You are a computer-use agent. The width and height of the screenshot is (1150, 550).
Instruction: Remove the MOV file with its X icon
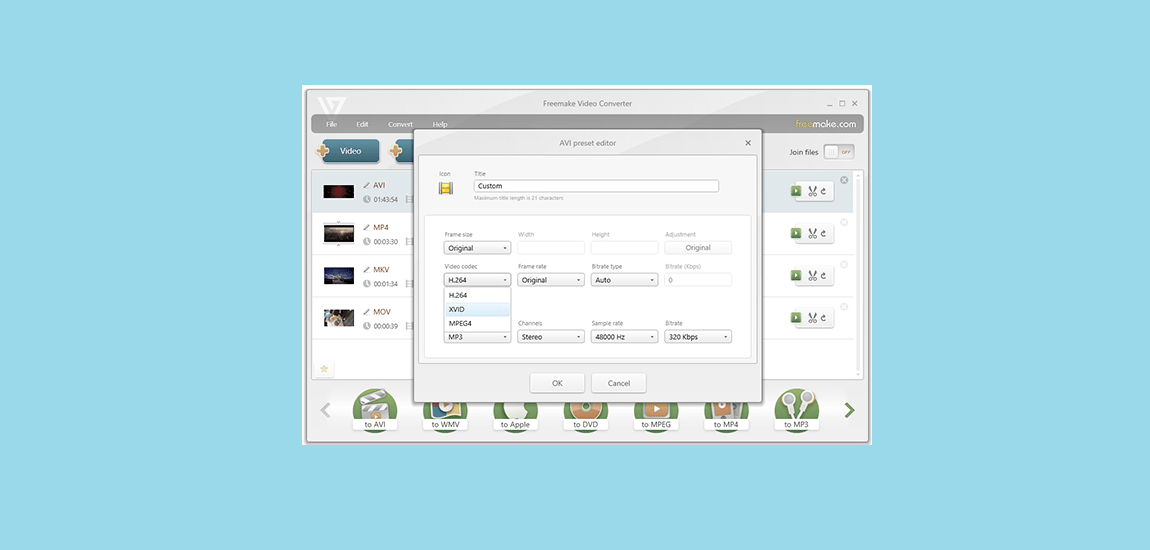coord(844,307)
